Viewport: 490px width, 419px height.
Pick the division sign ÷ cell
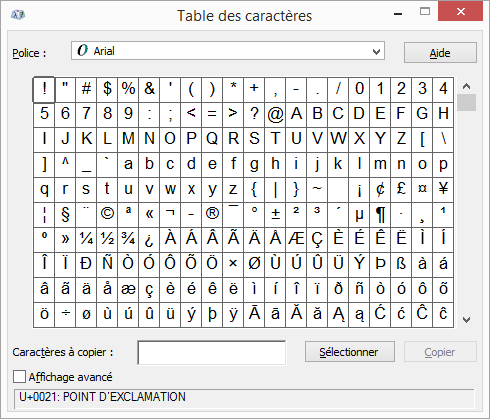[65, 314]
